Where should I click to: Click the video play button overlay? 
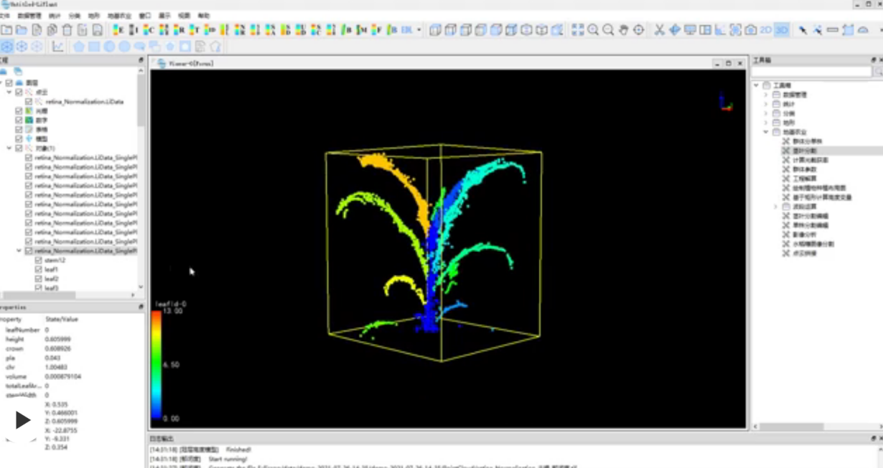22,420
